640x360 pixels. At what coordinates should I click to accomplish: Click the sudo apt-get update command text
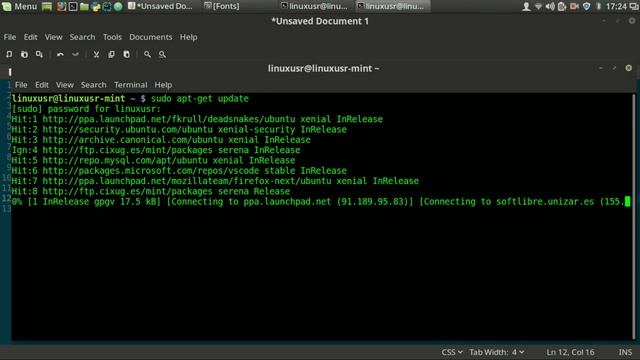(200, 98)
